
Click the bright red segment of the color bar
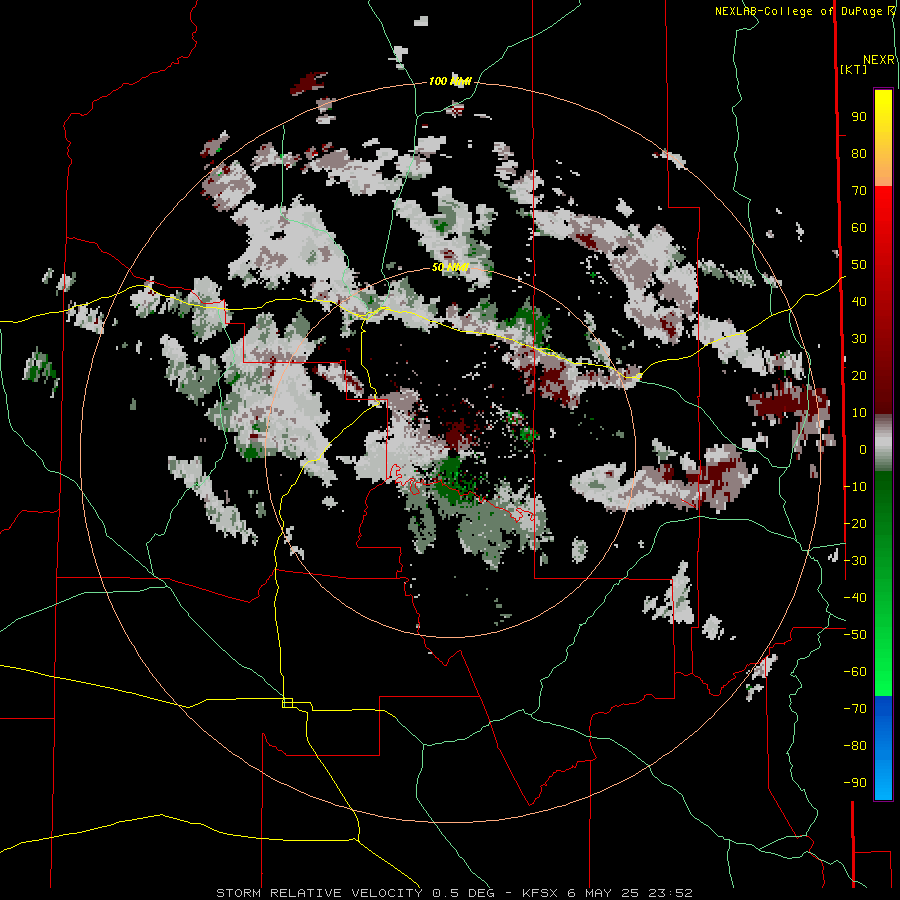tap(883, 212)
